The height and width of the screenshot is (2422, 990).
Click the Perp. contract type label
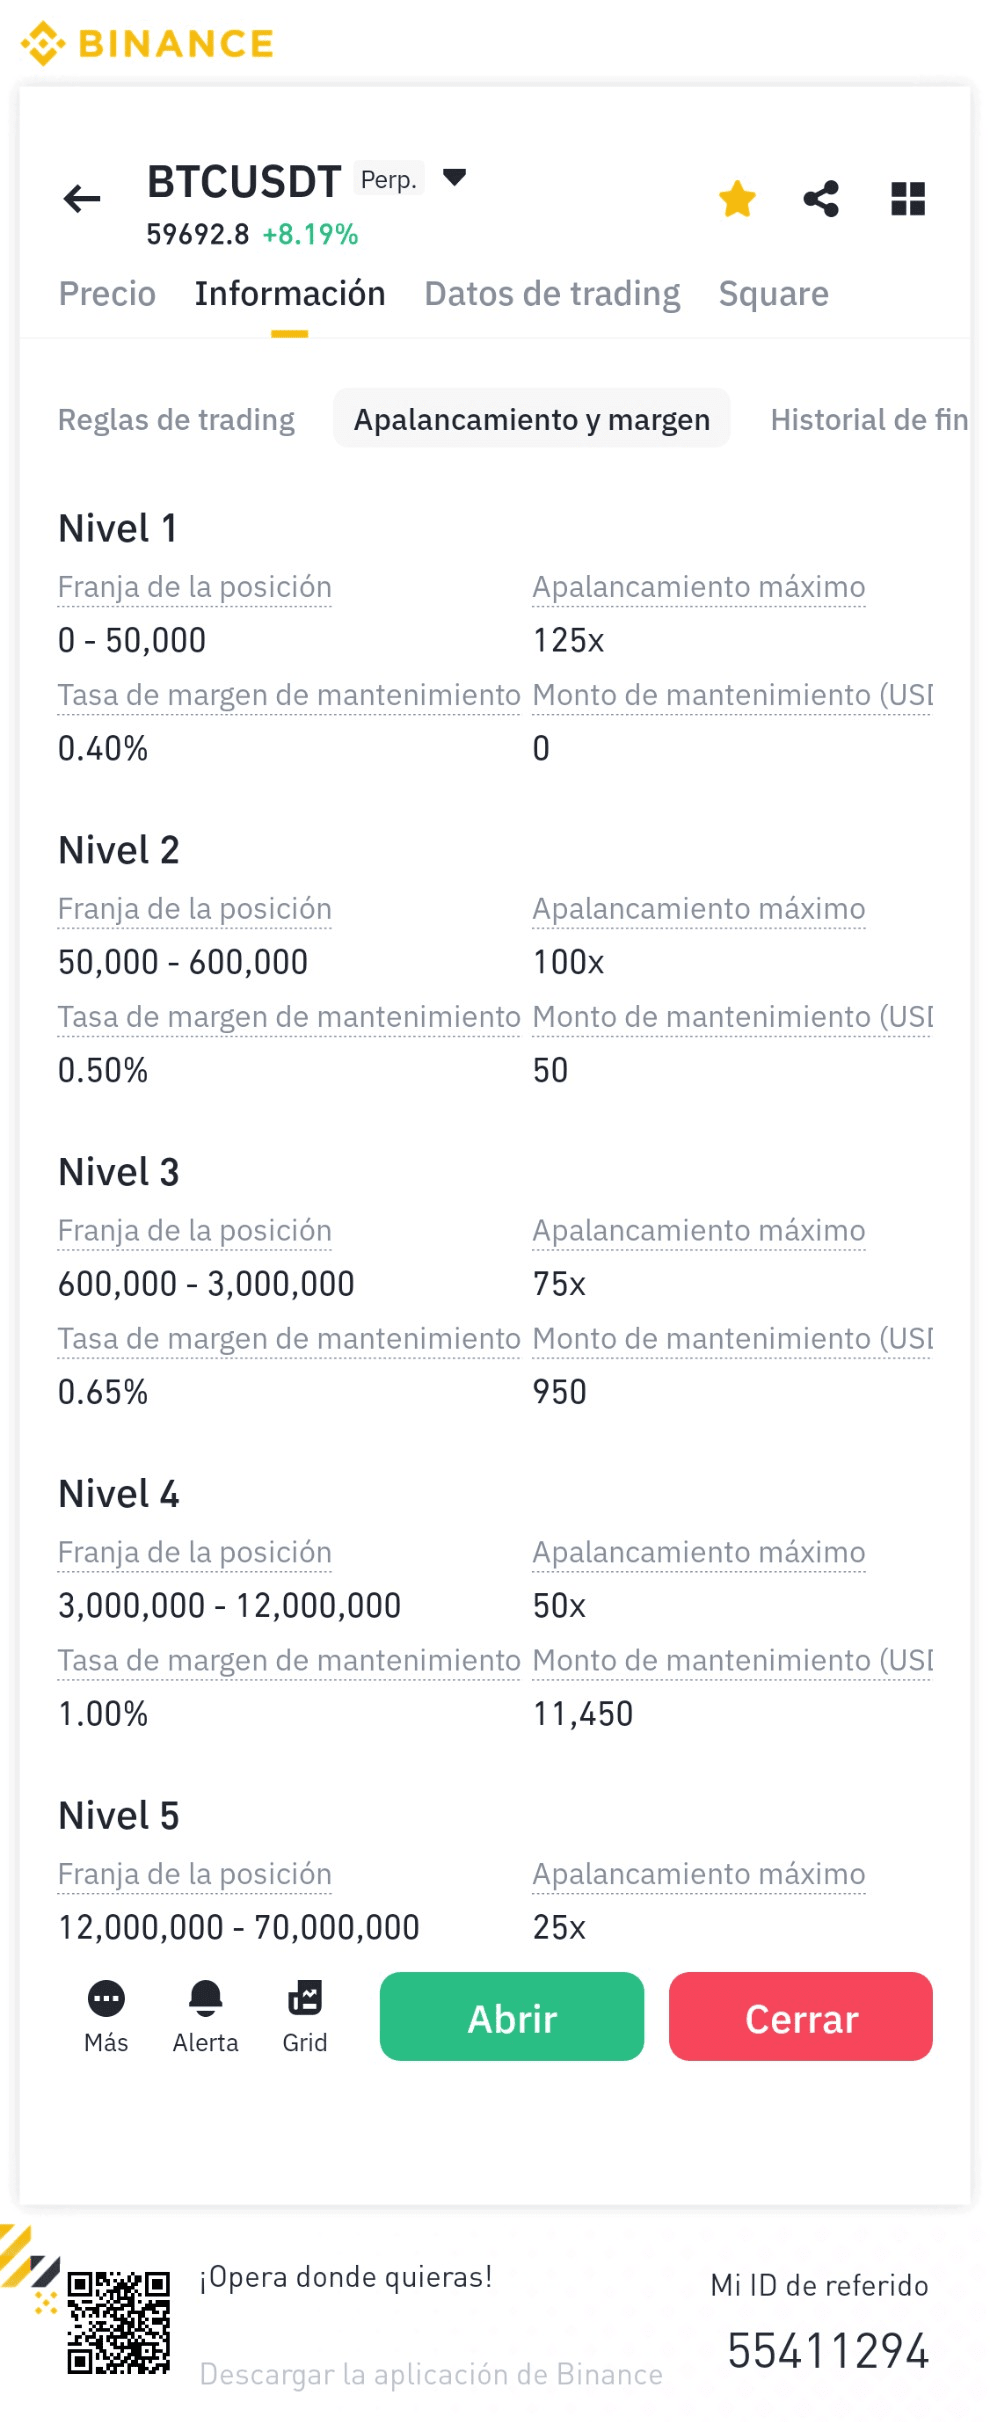coord(388,180)
